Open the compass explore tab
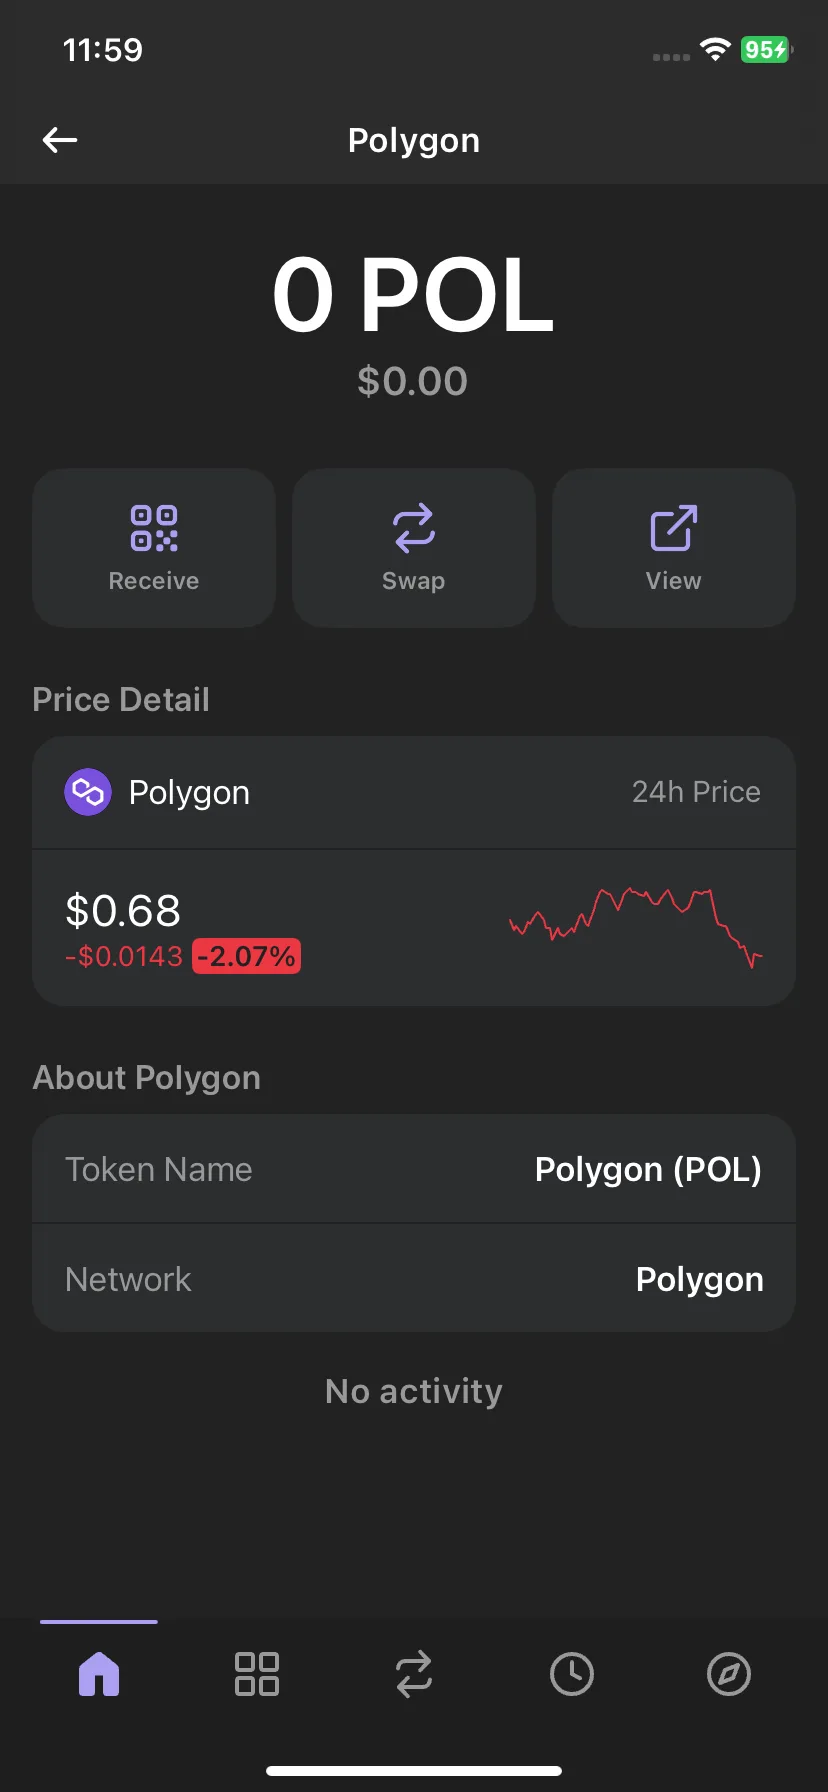The width and height of the screenshot is (828, 1792). pos(729,1674)
